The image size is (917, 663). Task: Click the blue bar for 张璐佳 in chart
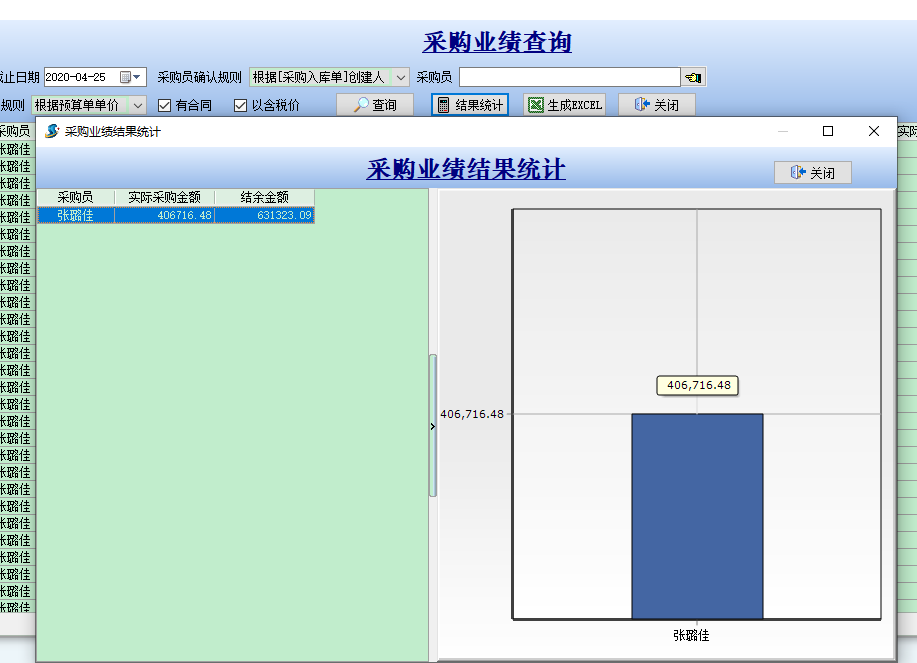tap(696, 515)
